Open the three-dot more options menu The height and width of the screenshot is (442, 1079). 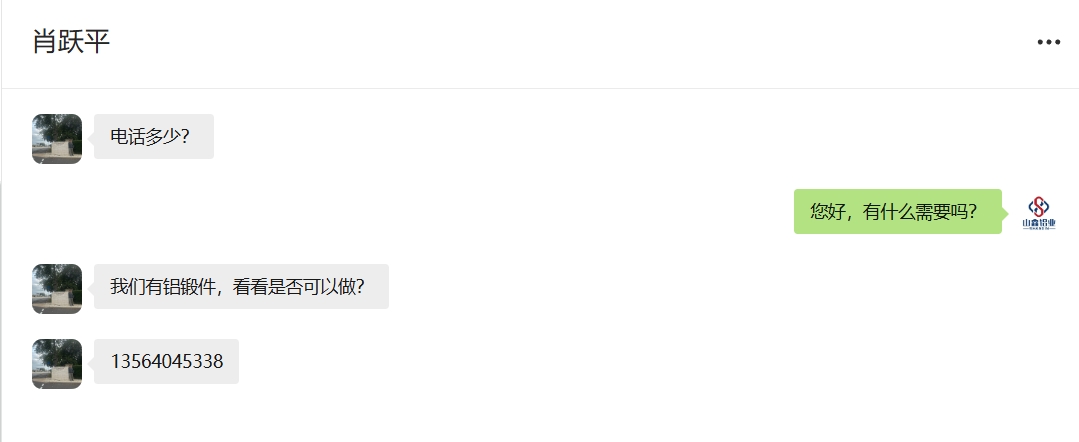coord(1048,42)
